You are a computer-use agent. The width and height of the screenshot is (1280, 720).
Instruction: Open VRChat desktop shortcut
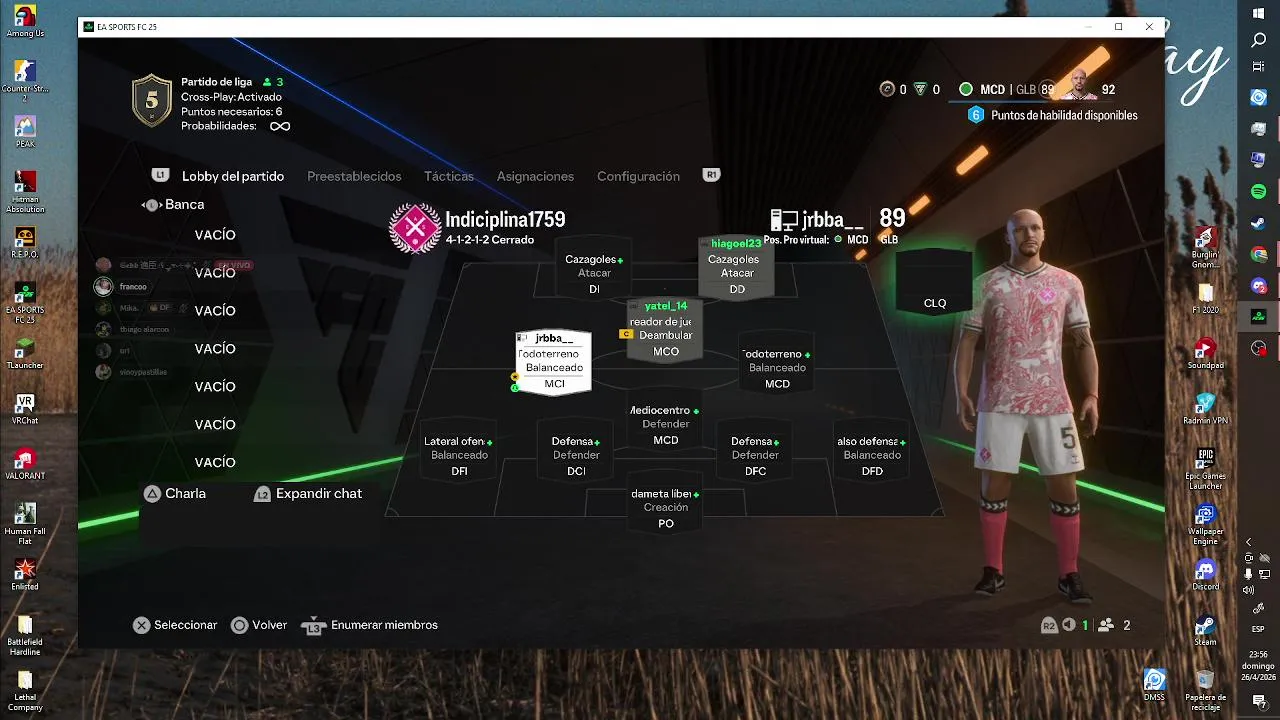25,409
